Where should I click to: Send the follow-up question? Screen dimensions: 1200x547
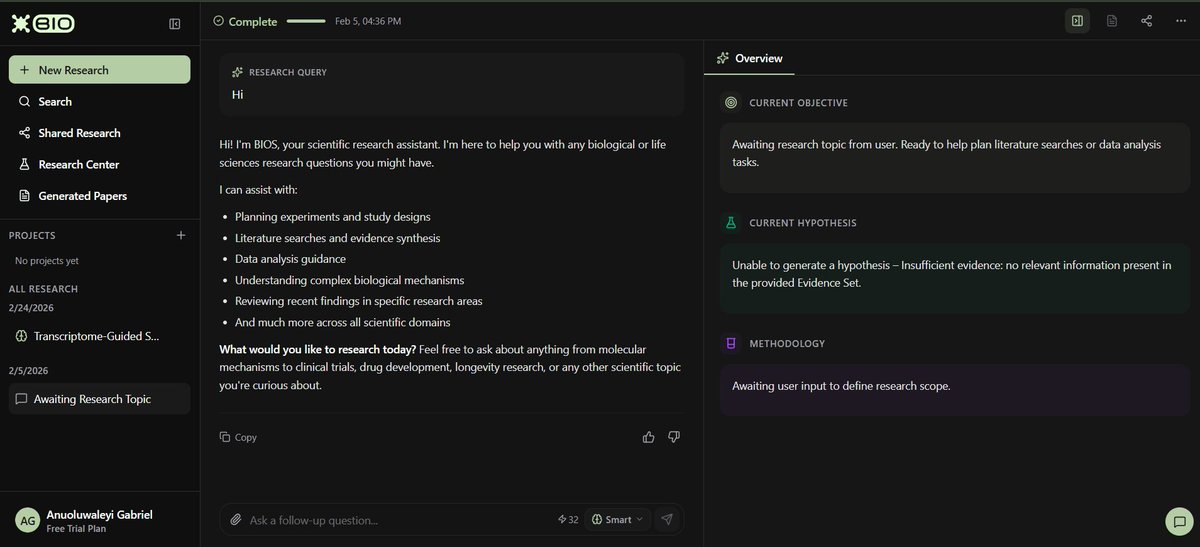(x=668, y=520)
